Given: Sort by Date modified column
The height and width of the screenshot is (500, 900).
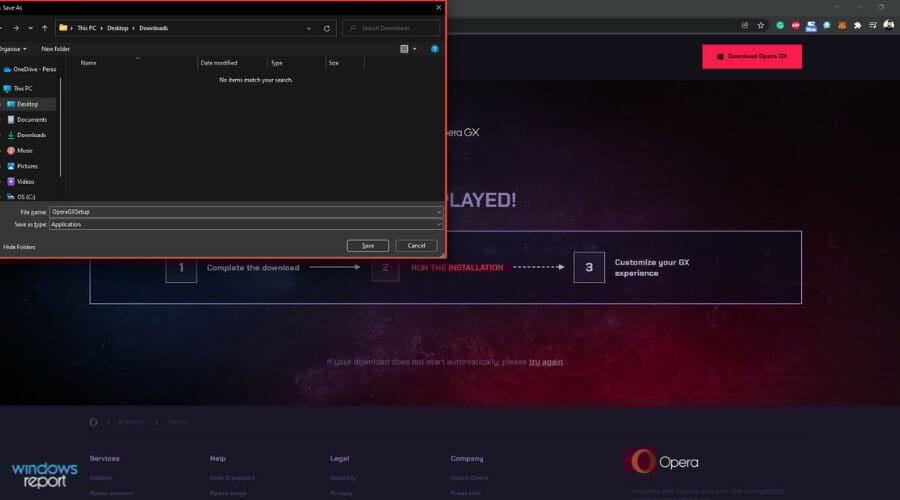Looking at the screenshot, I should (x=219, y=63).
